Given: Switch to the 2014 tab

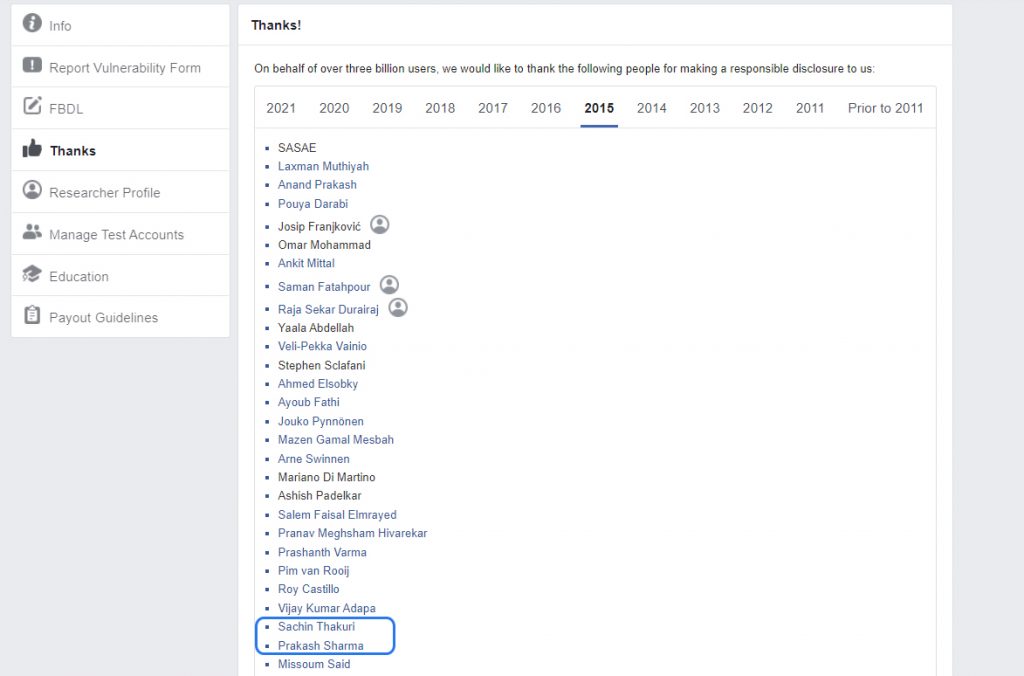Looking at the screenshot, I should point(652,108).
